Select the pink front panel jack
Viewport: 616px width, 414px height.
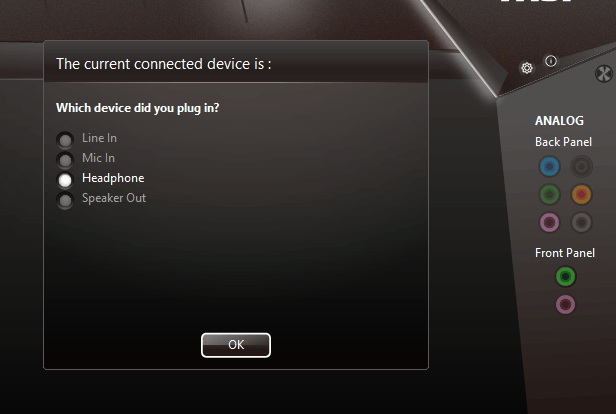(x=565, y=304)
